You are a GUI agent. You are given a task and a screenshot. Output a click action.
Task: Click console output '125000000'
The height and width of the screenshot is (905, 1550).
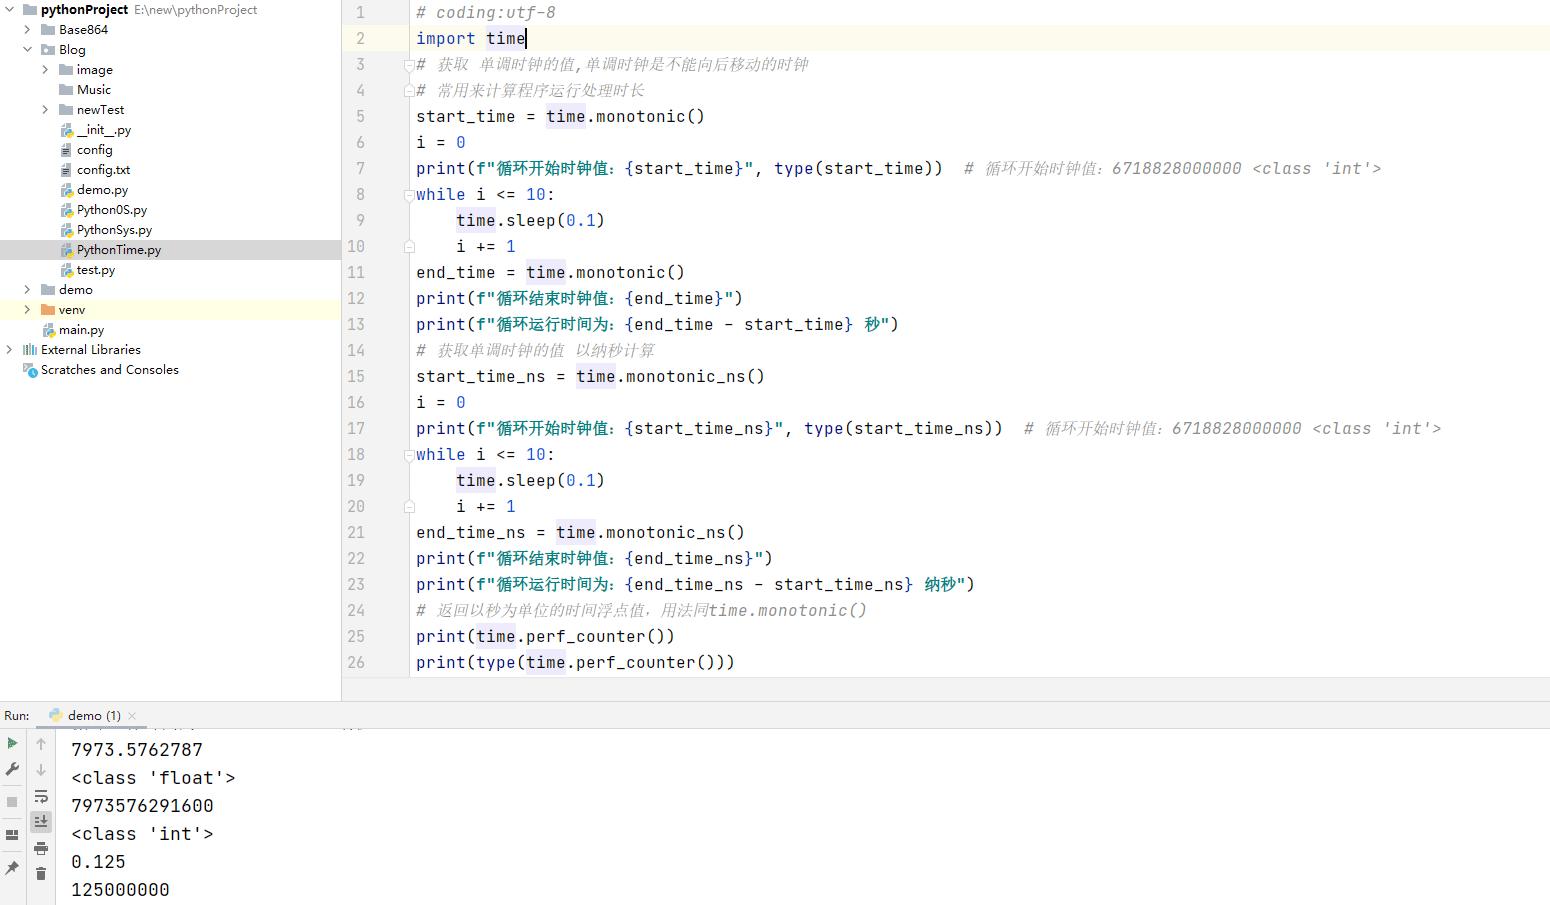point(120,890)
